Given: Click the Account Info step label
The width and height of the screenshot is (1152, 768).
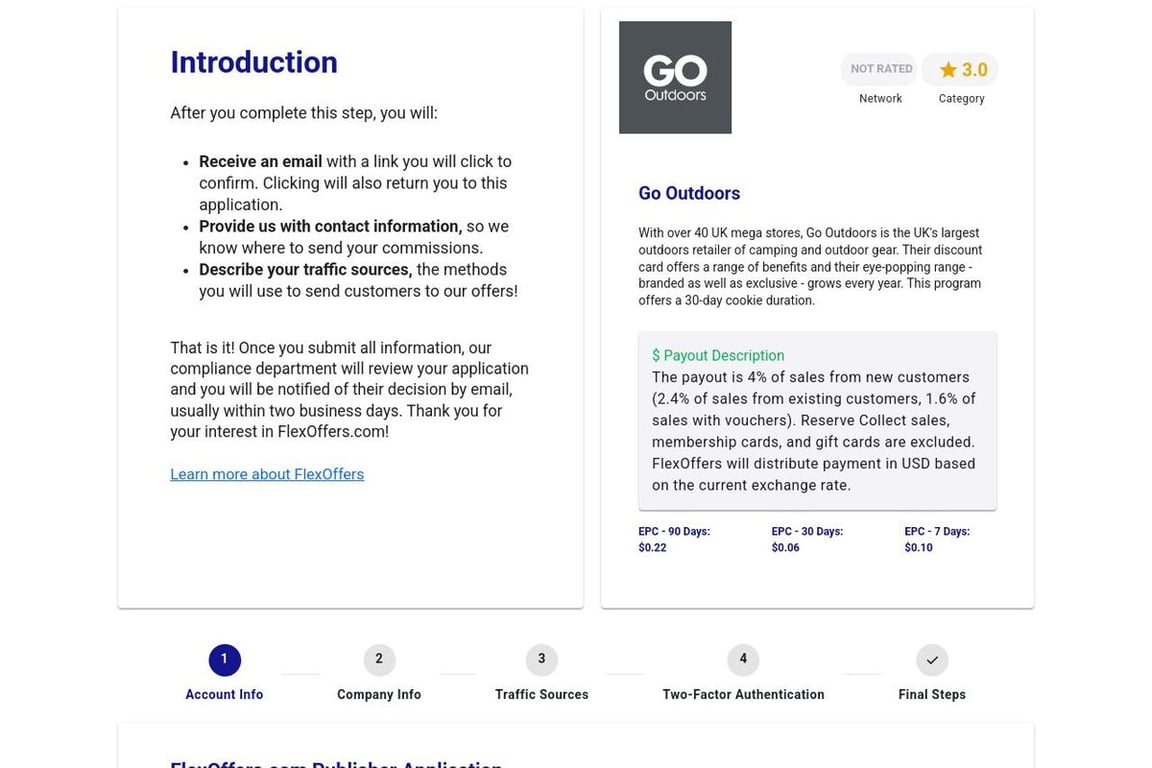Looking at the screenshot, I should 224,695.
